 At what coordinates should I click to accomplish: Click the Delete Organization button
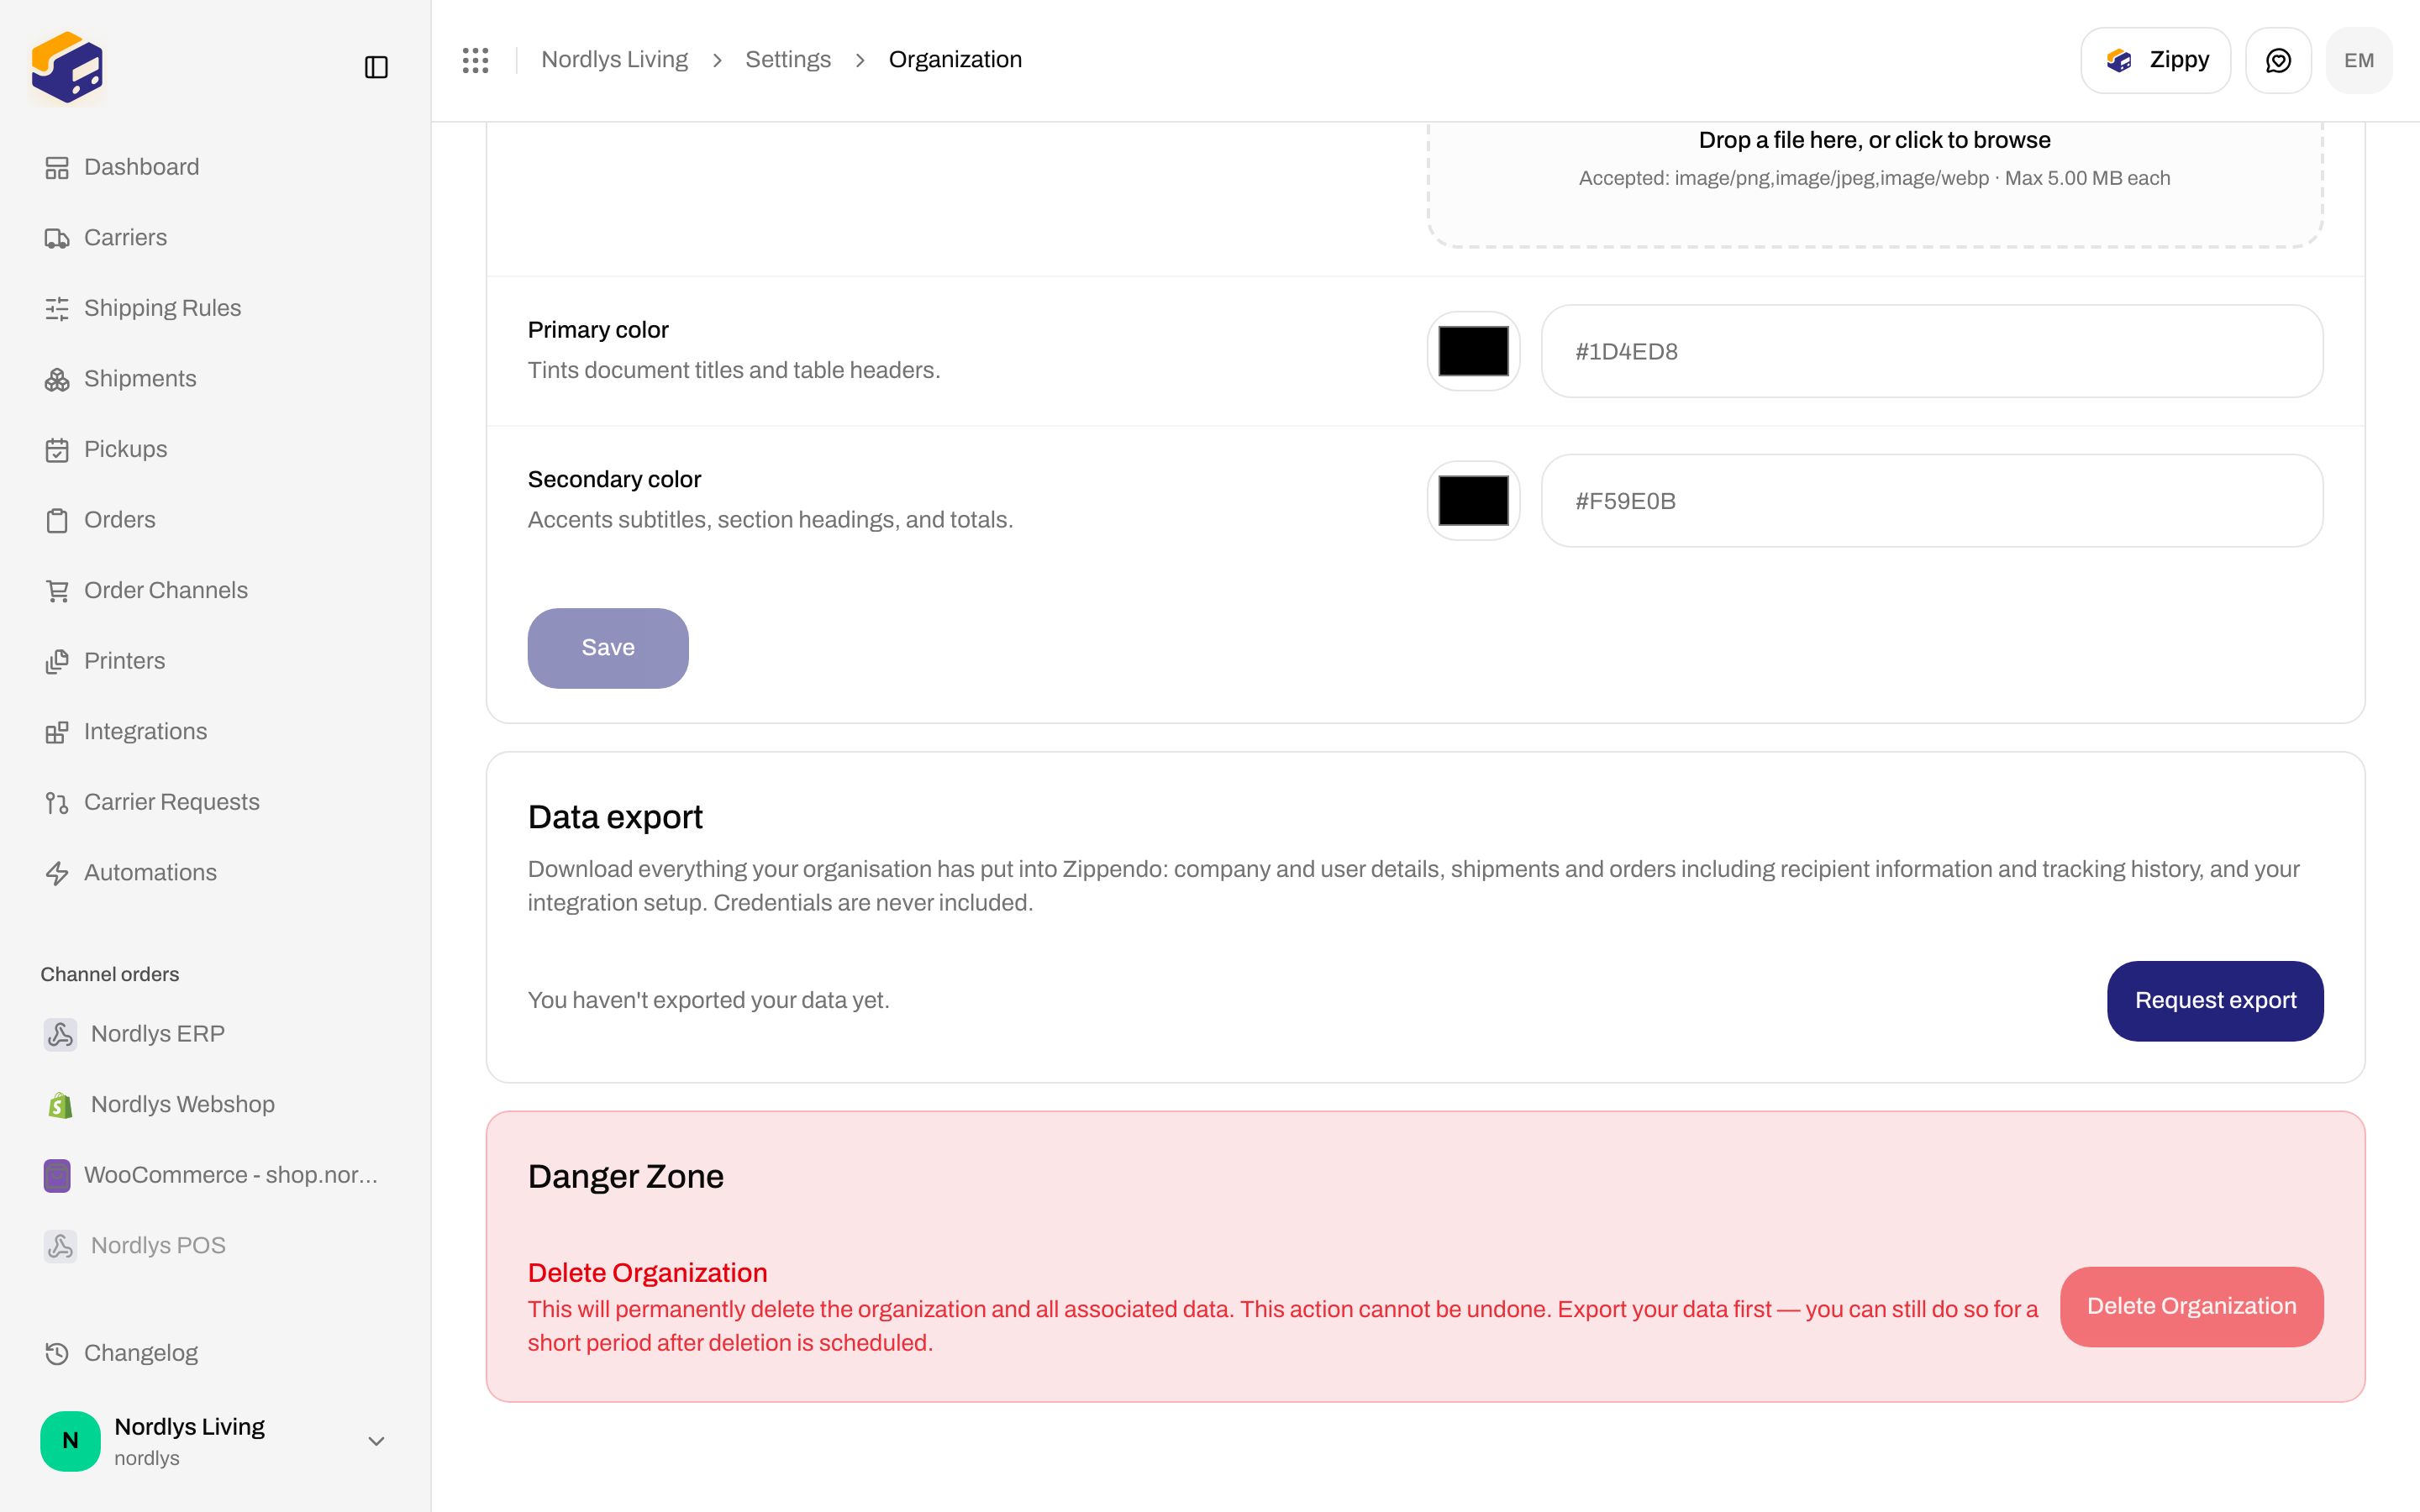[2191, 1307]
